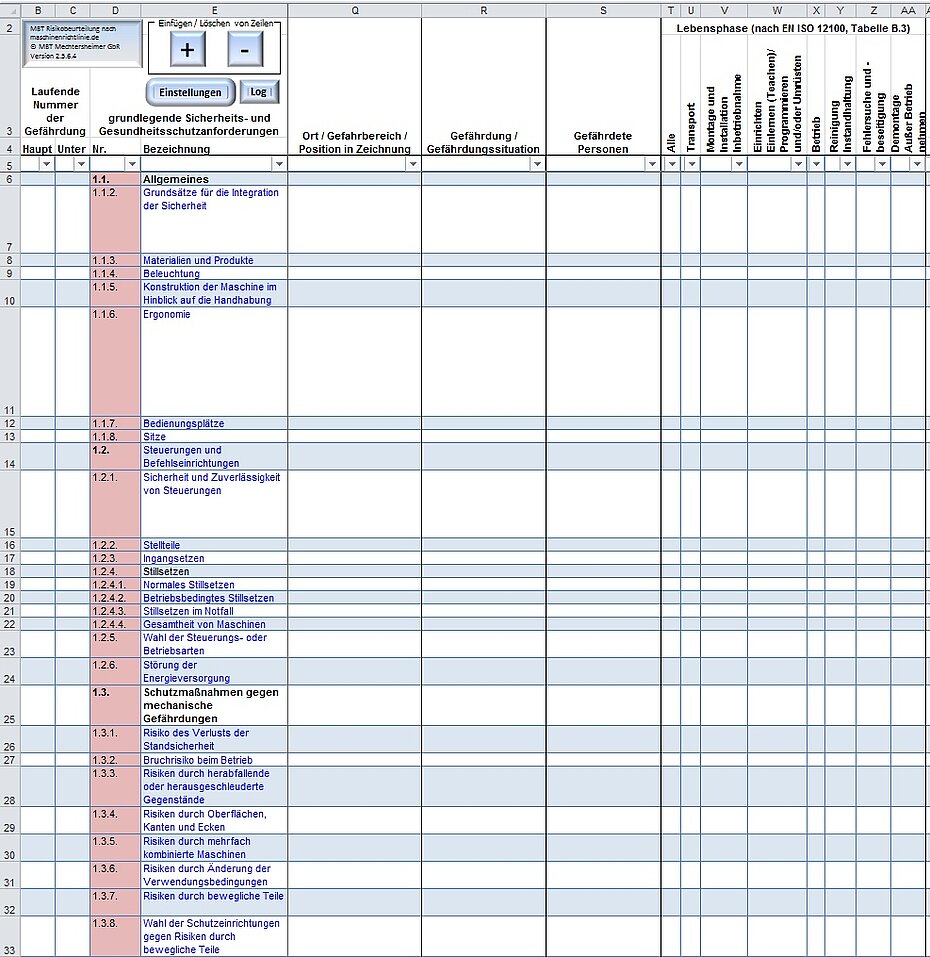Open the Alle lifecycle filter dropdown

point(672,164)
